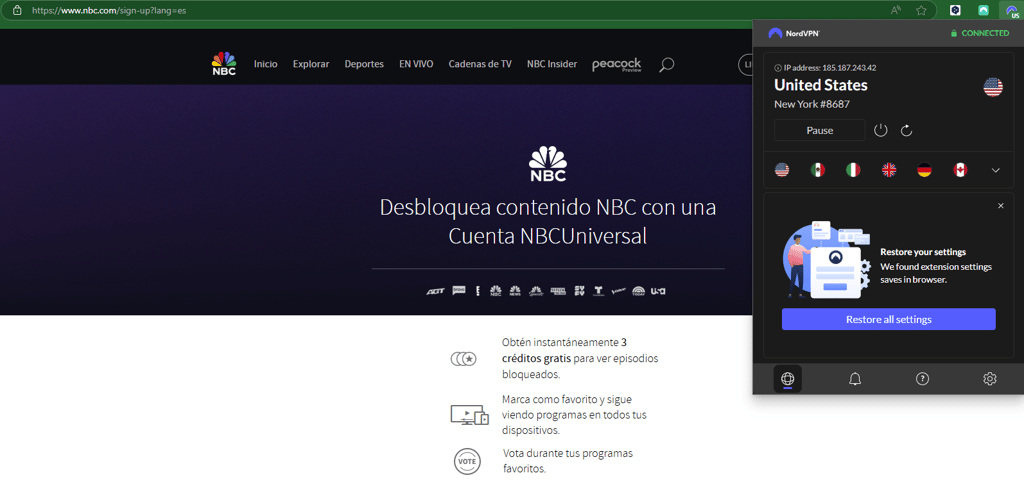Disconnect VPN using the power icon

[881, 130]
